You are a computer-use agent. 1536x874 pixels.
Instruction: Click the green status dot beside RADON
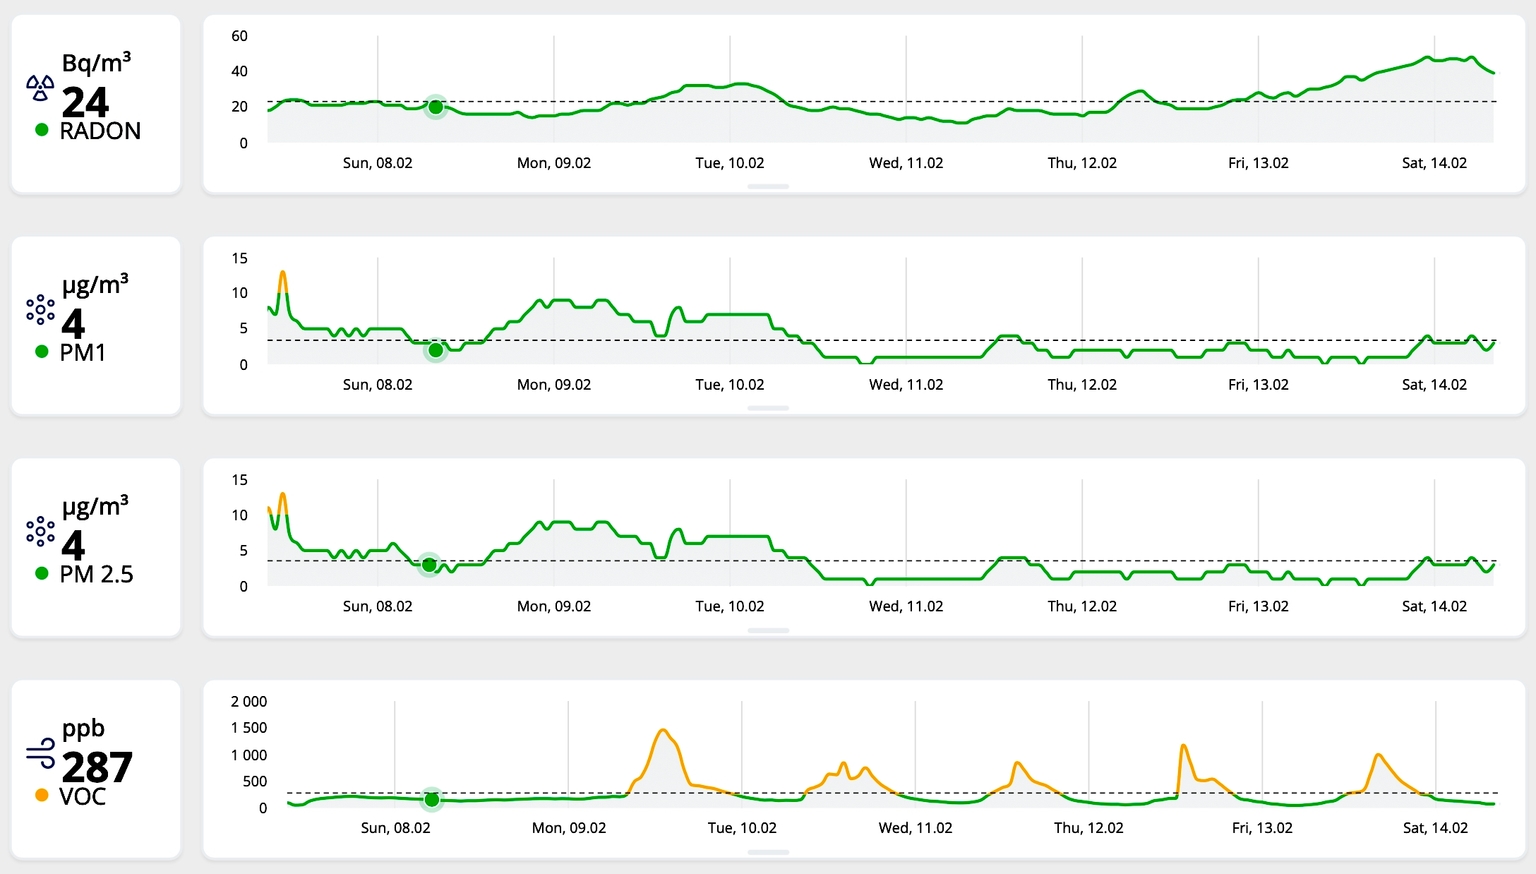click(x=42, y=130)
